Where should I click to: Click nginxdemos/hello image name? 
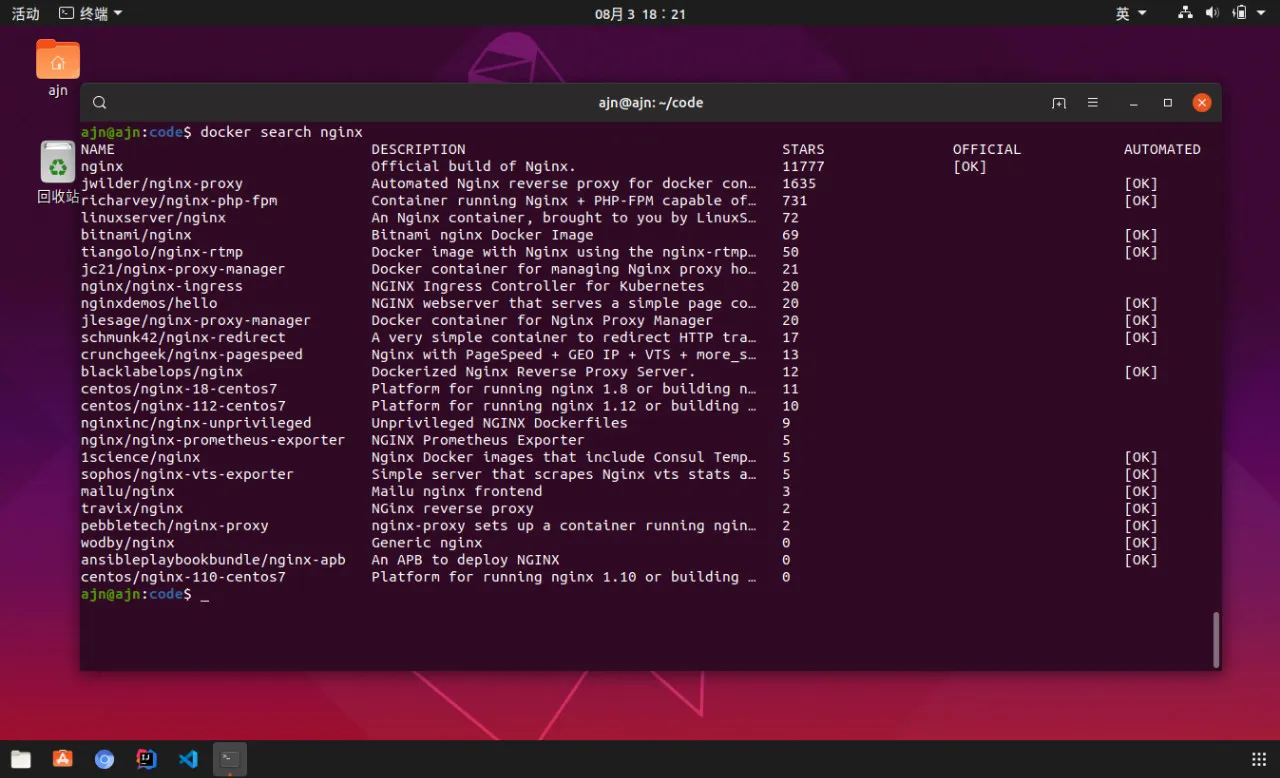(149, 303)
